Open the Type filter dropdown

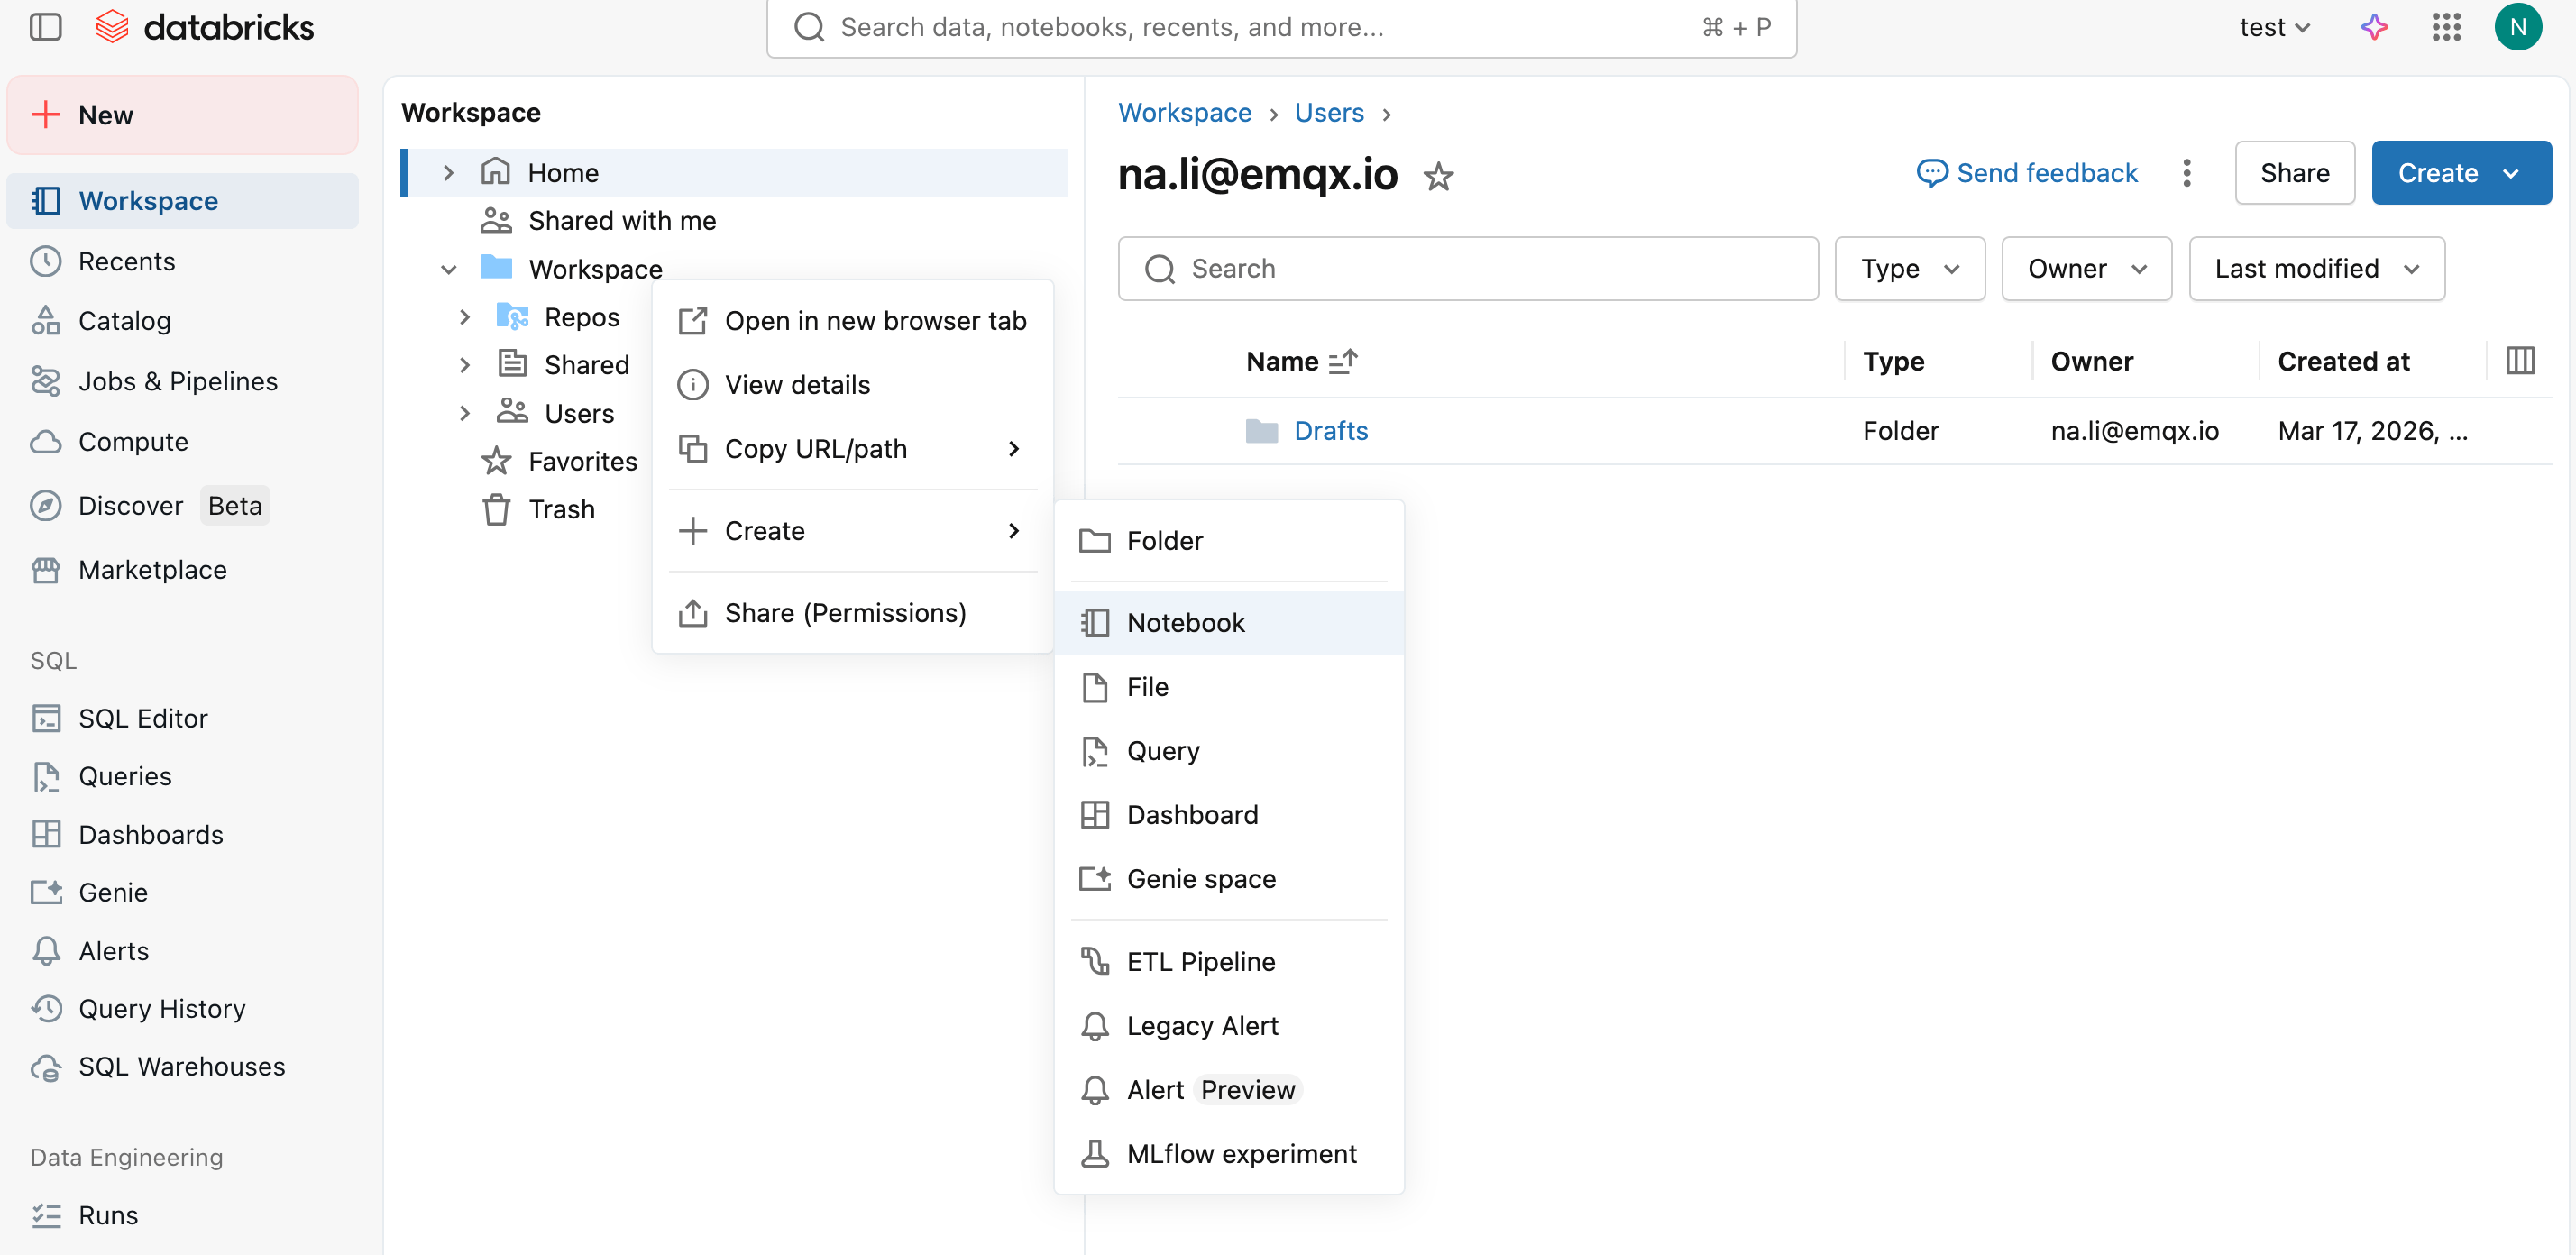(1909, 269)
